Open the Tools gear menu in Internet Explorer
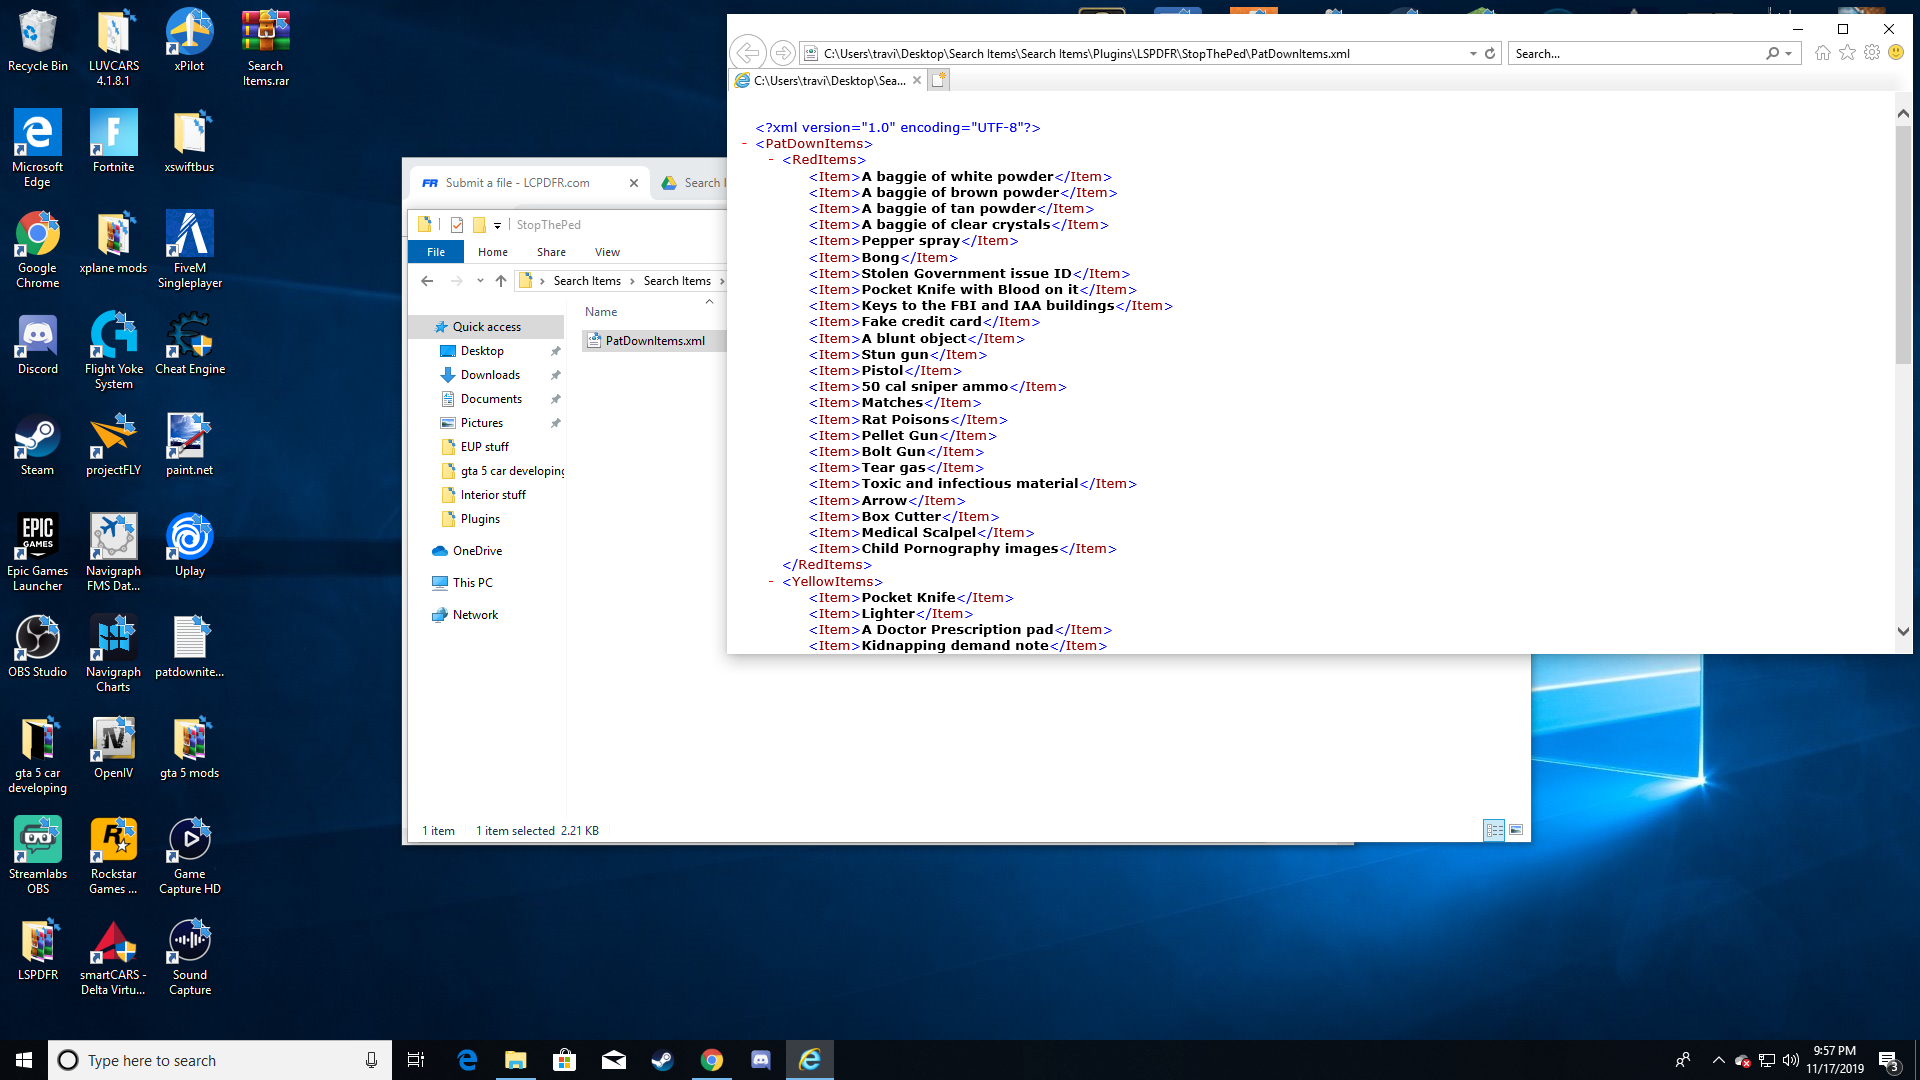 1872,53
